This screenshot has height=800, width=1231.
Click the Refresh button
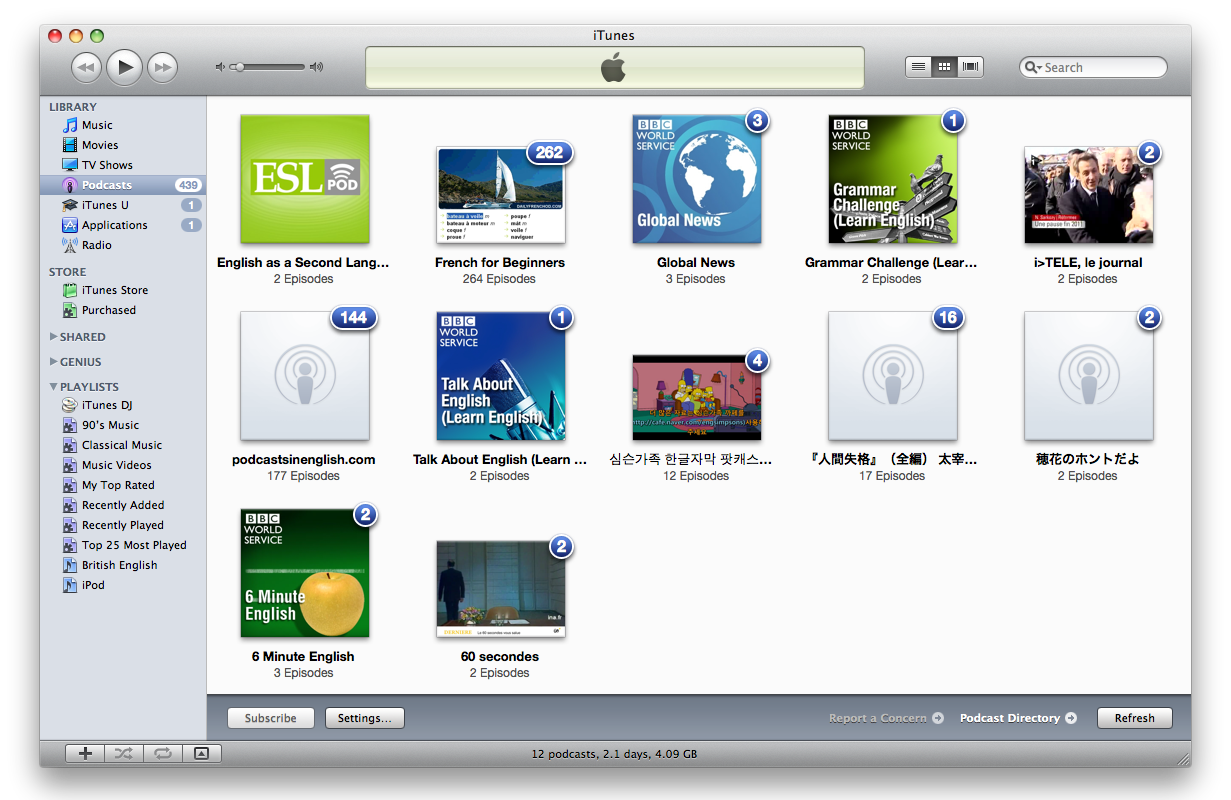[1135, 718]
